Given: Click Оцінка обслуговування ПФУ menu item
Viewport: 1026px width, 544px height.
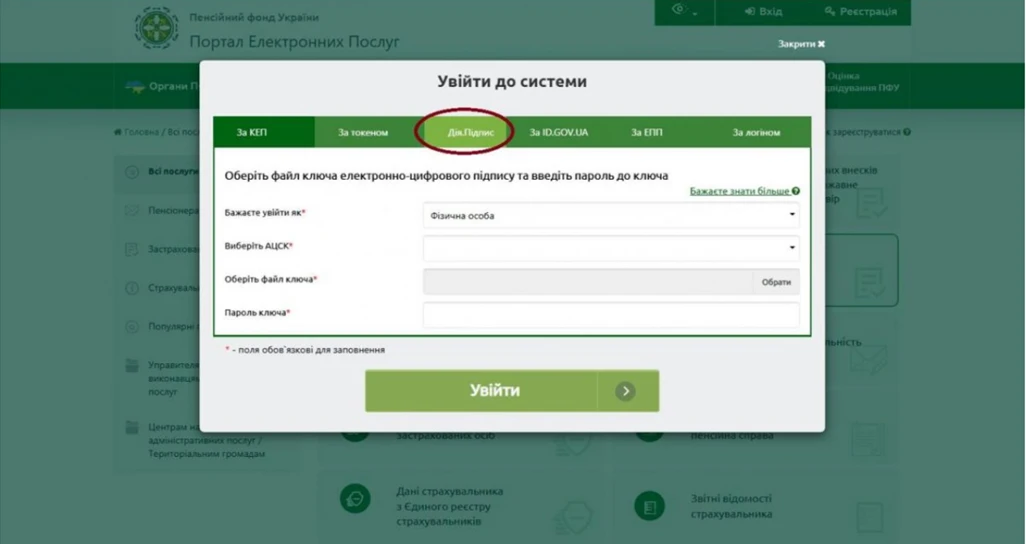Looking at the screenshot, I should tap(862, 82).
